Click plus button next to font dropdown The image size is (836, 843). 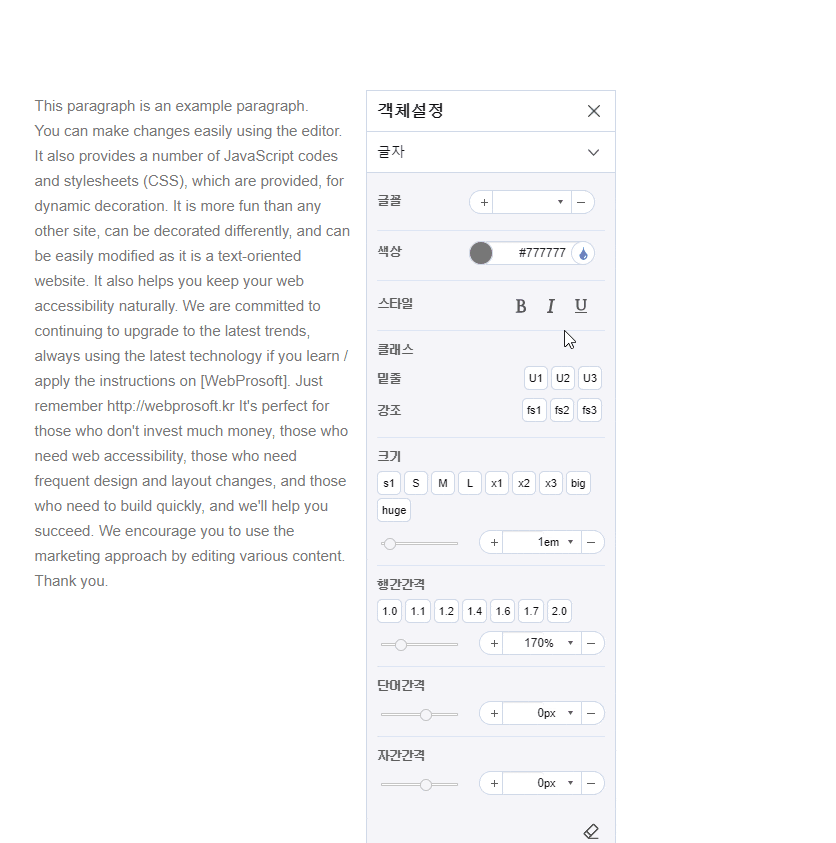coord(484,202)
